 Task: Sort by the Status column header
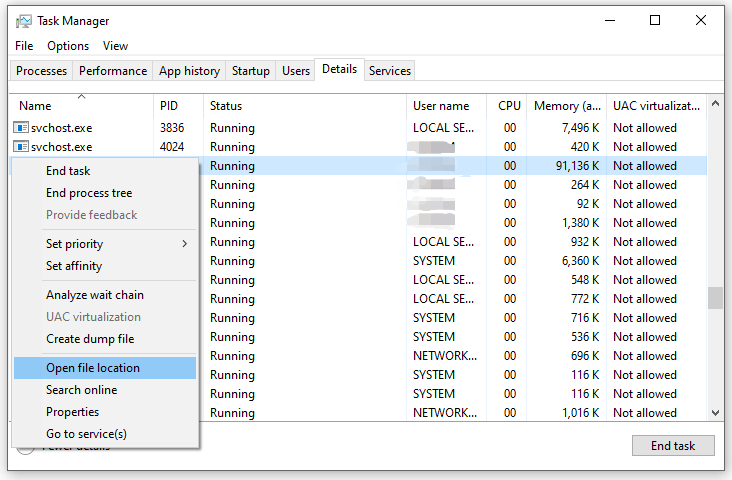[305, 106]
